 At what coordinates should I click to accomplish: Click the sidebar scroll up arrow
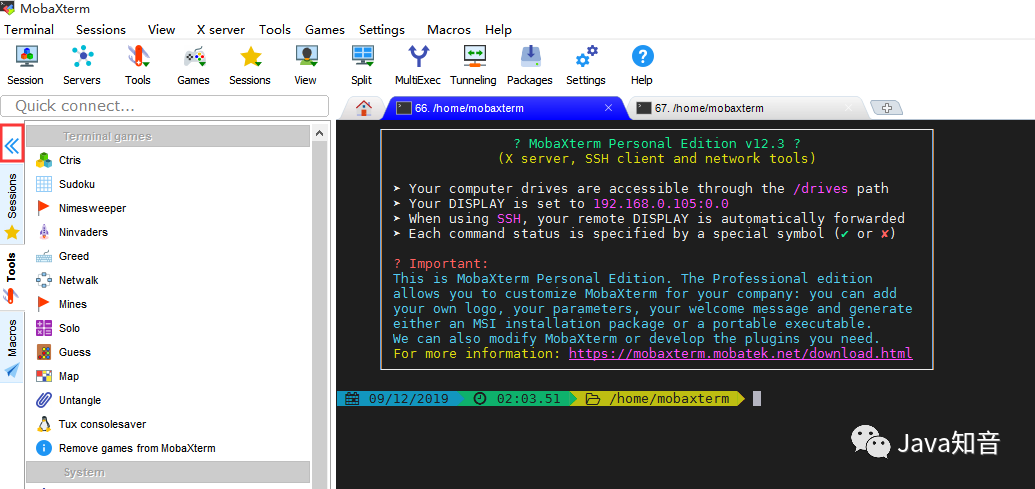[x=320, y=133]
